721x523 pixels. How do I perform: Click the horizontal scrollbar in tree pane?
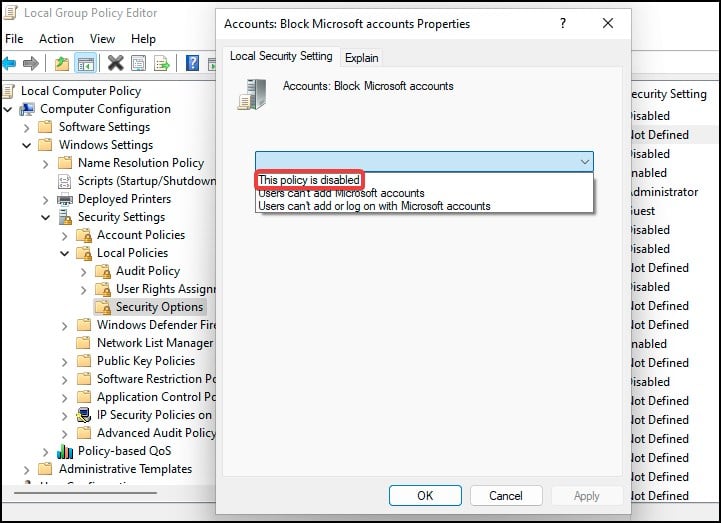pos(85,493)
